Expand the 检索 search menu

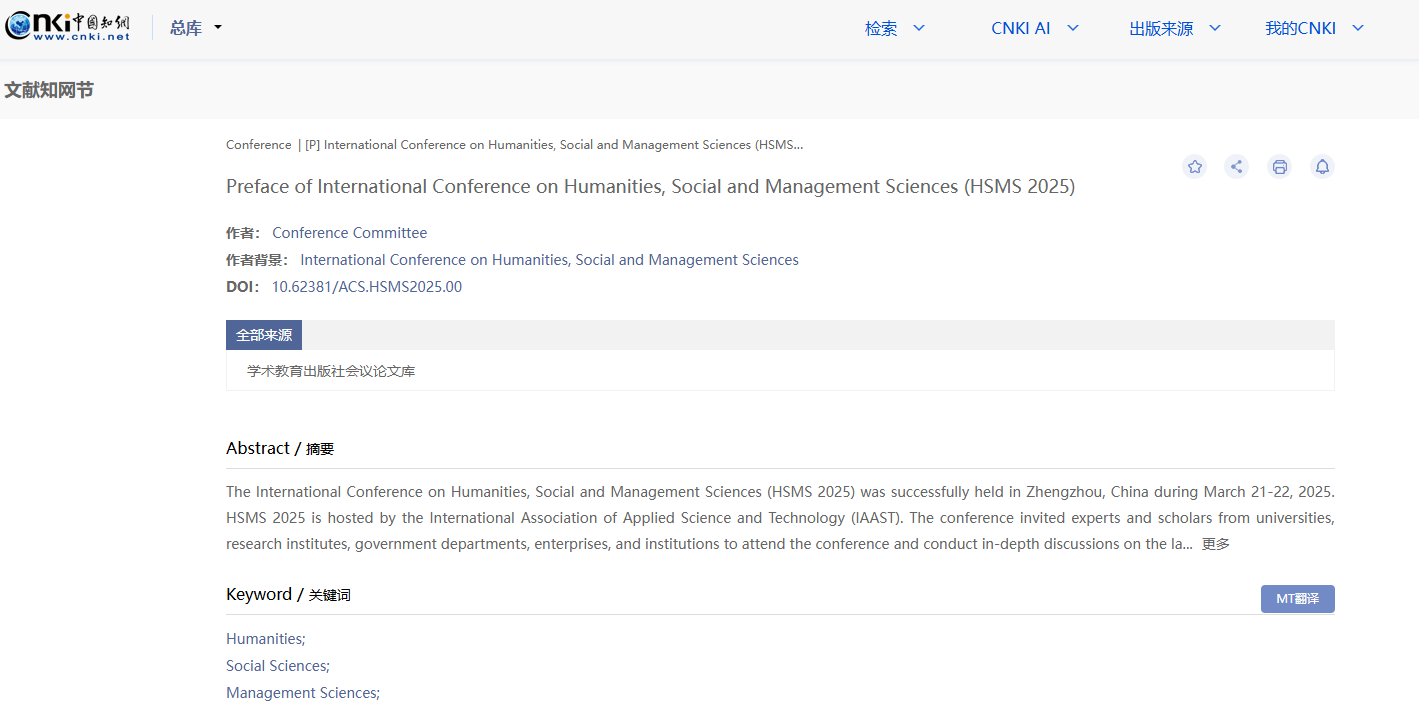[x=894, y=28]
